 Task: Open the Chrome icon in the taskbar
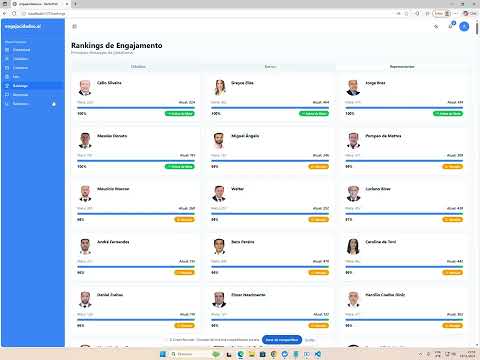click(x=274, y=354)
